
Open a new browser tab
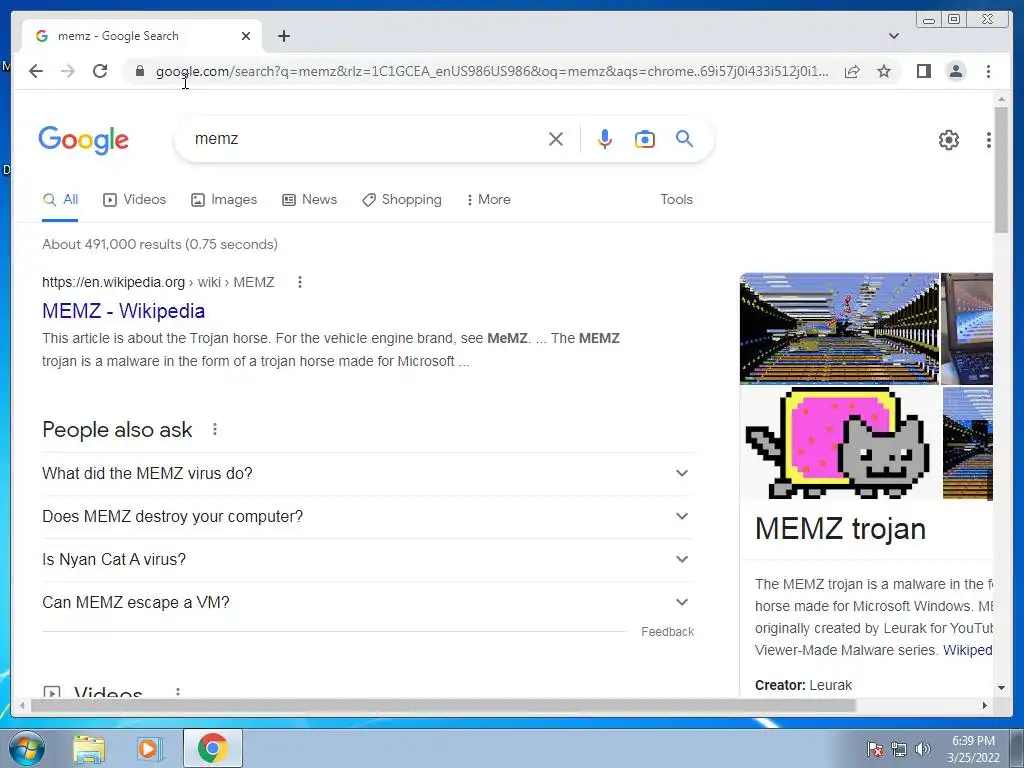coord(283,36)
